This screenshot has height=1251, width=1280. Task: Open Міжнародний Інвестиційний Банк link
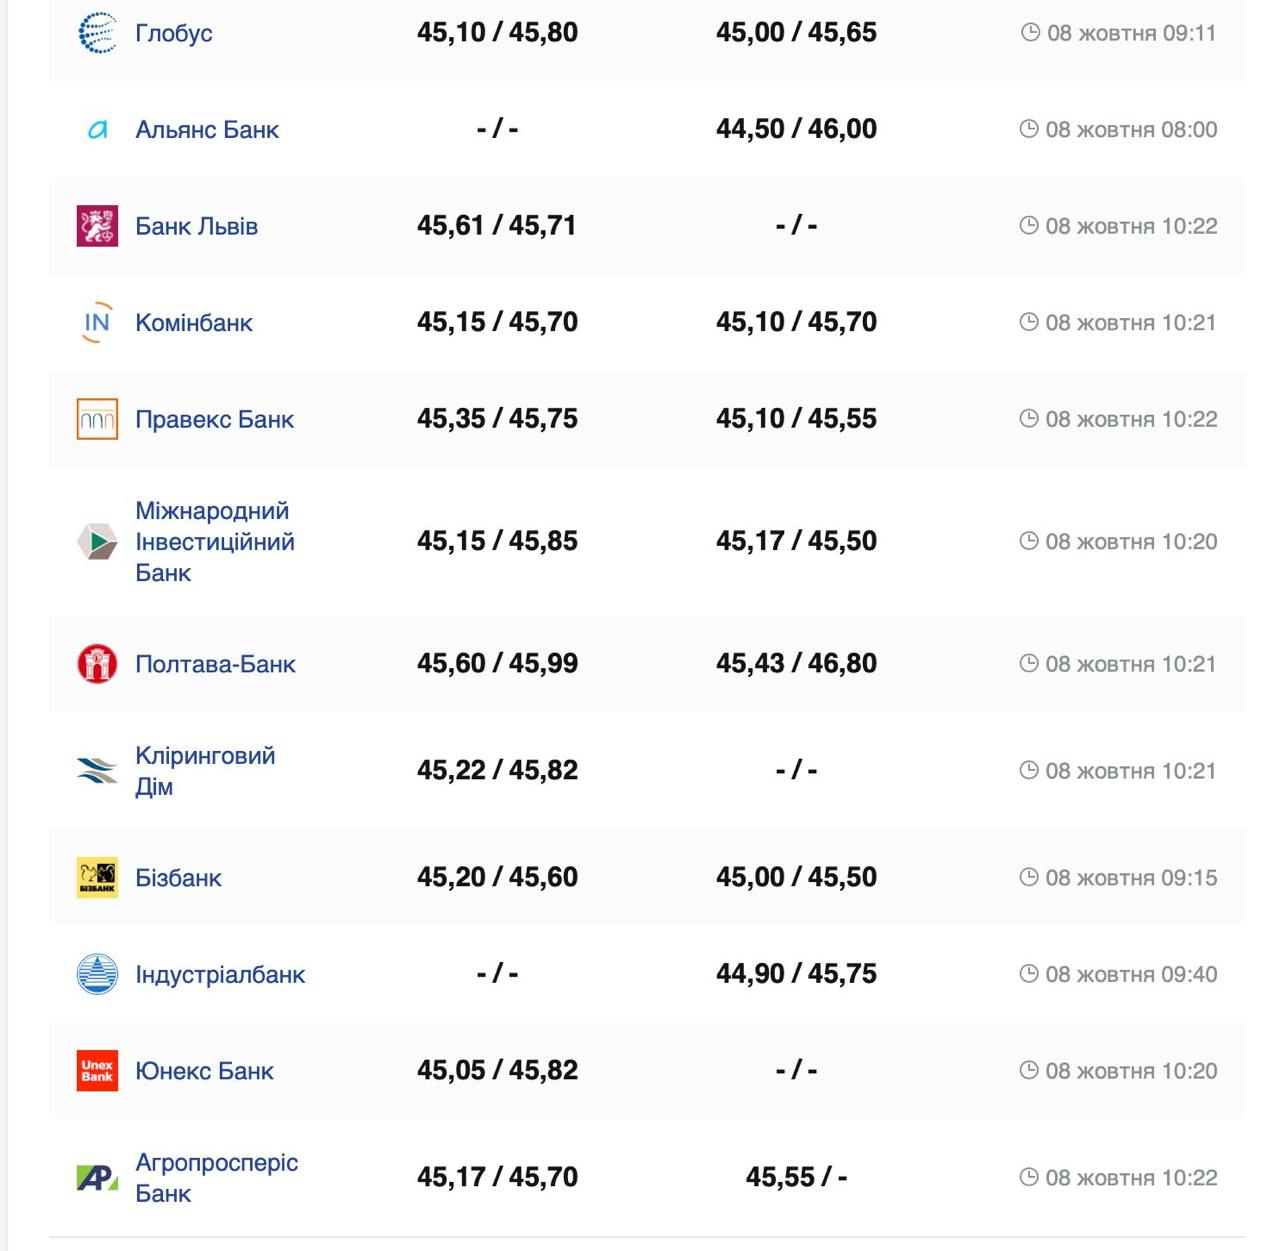click(214, 541)
